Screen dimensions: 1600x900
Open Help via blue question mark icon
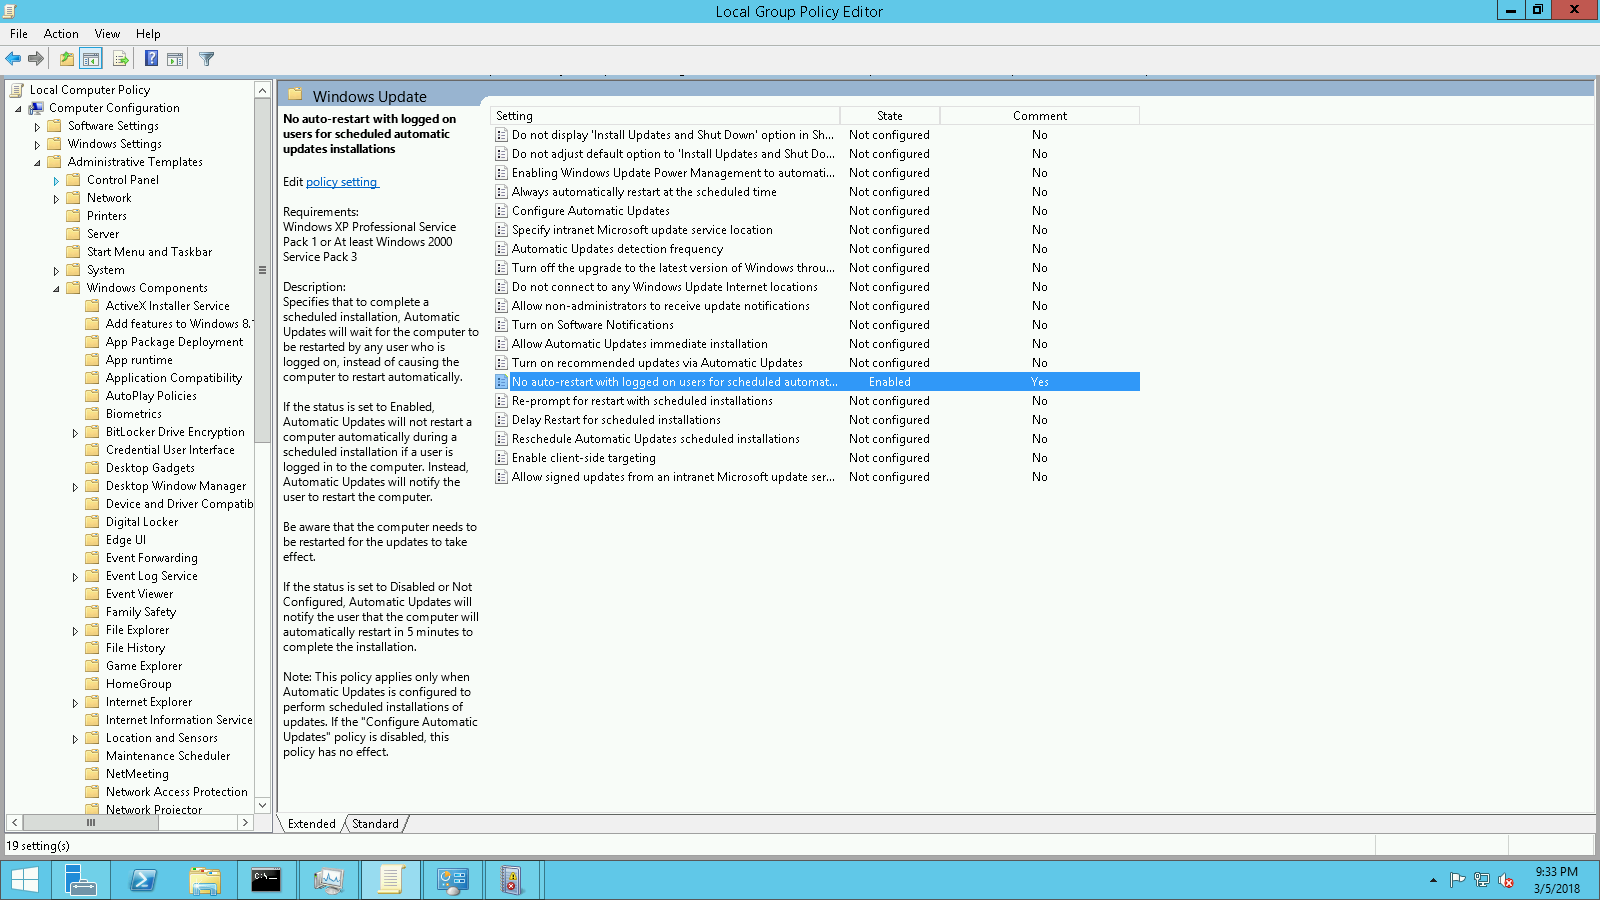coord(151,59)
